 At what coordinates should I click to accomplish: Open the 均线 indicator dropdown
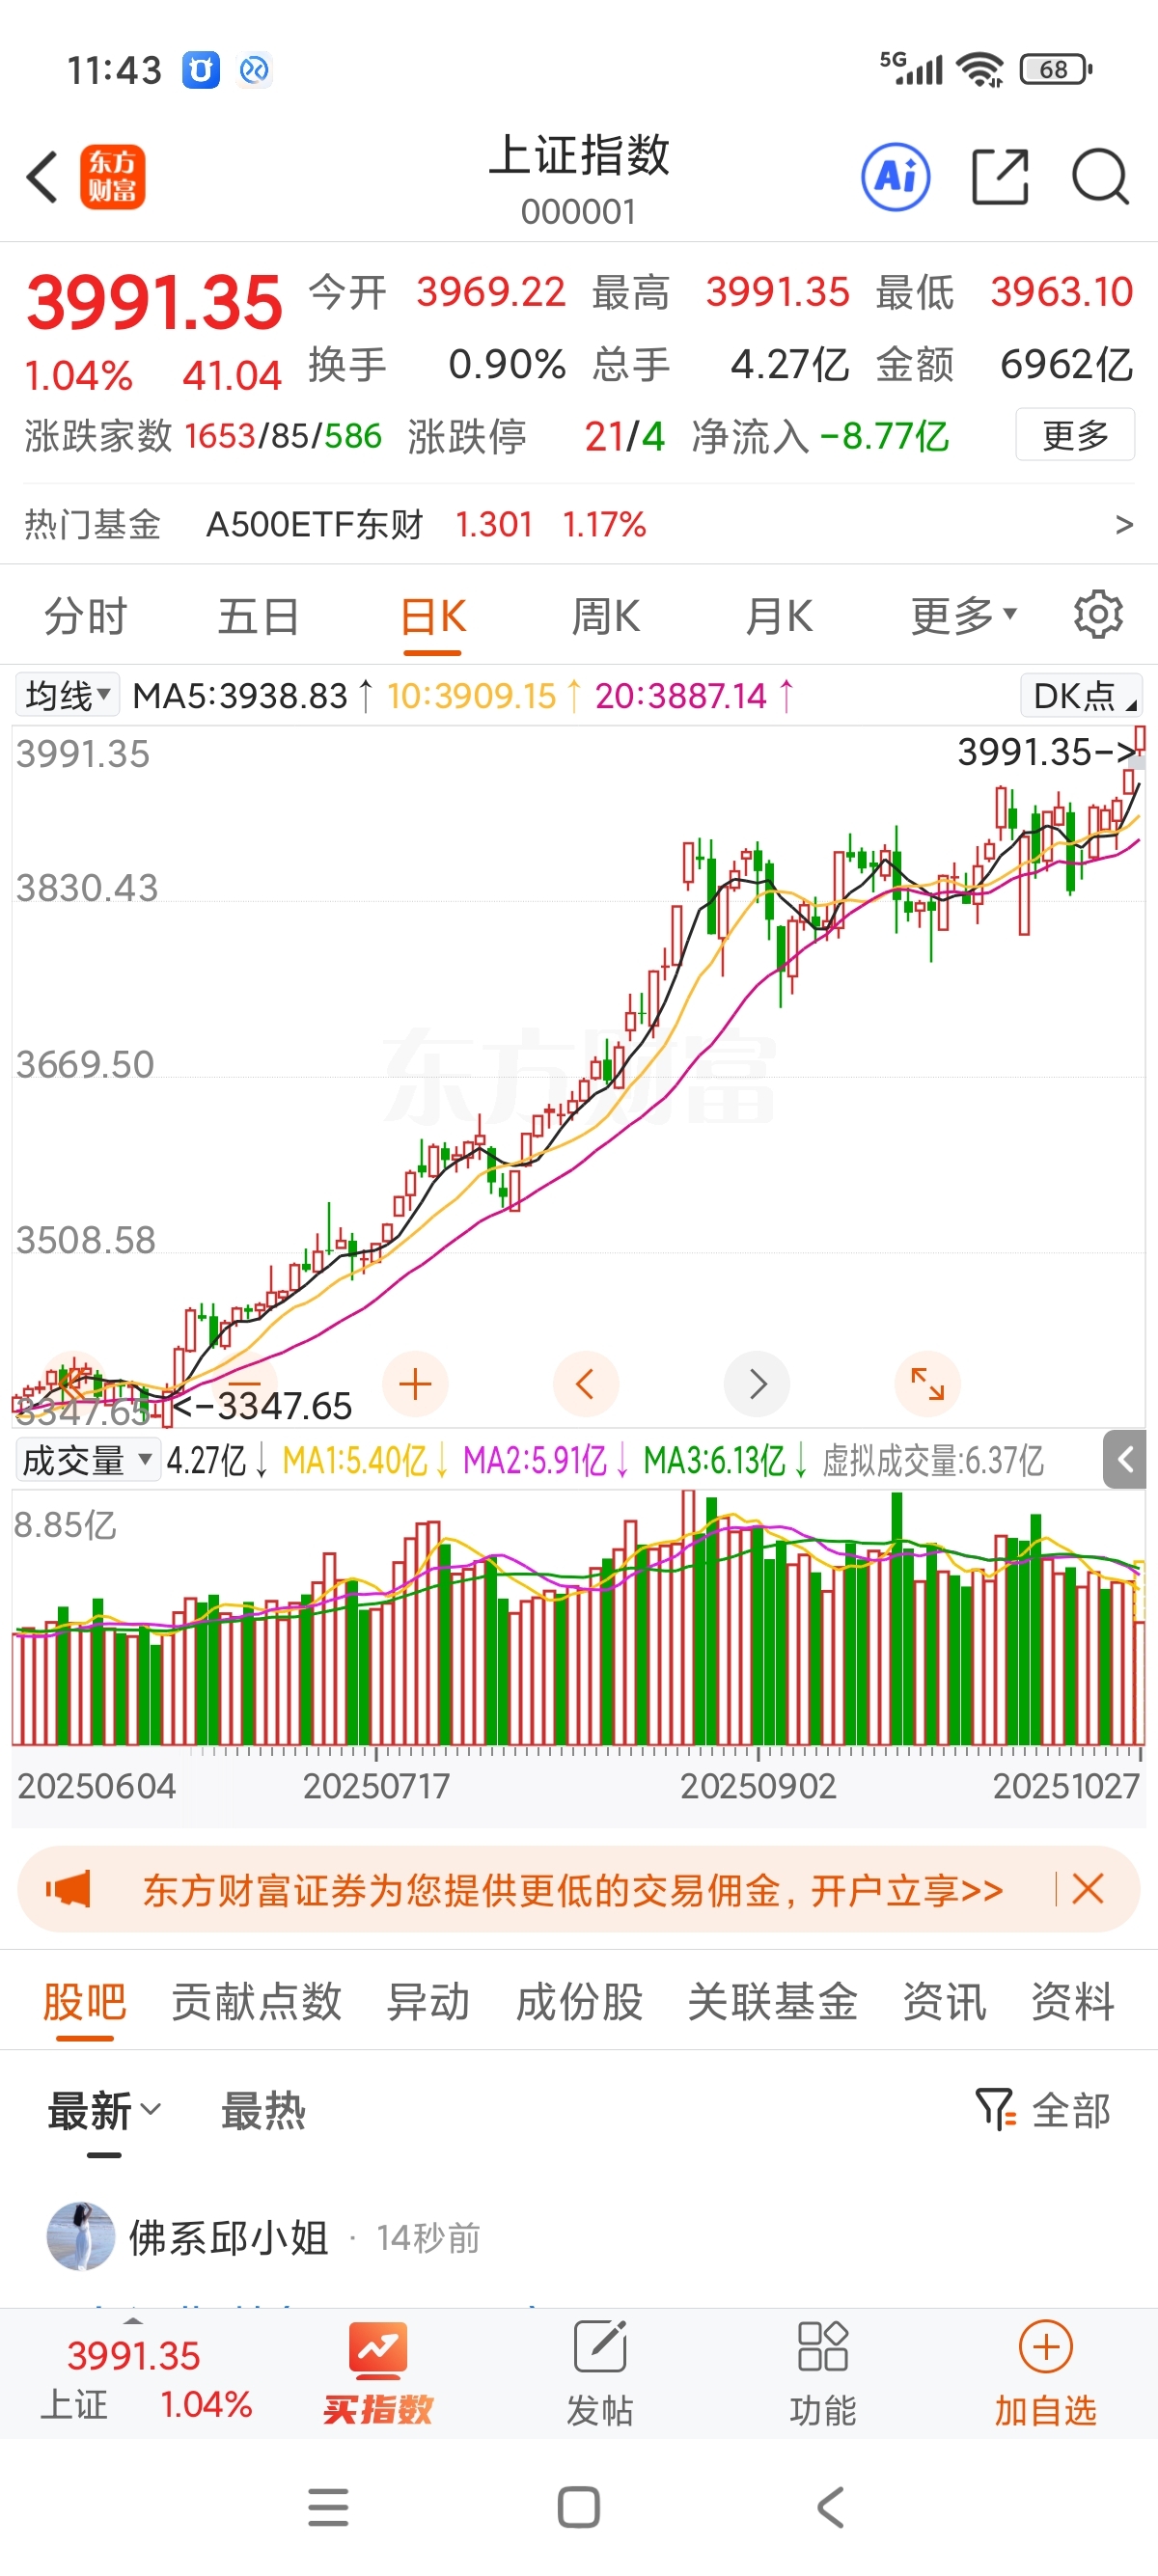click(x=67, y=695)
